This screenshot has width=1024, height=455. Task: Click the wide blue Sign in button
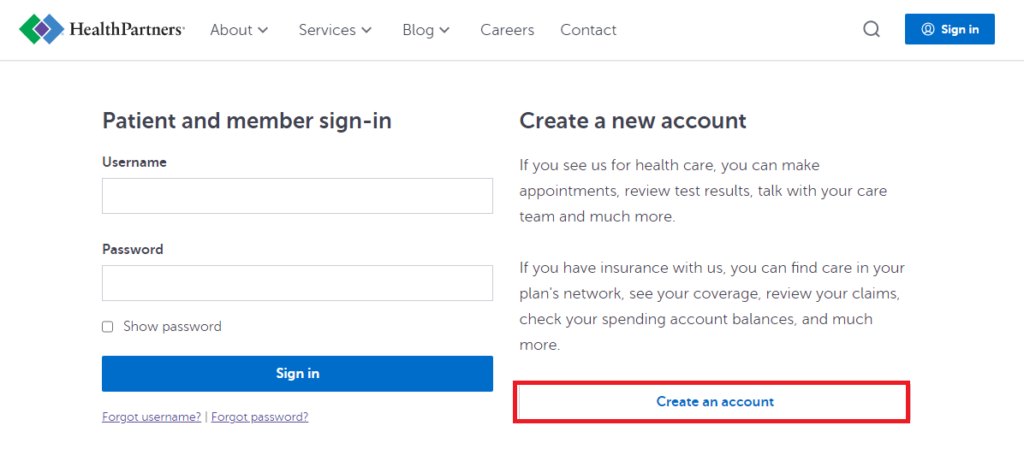click(297, 373)
